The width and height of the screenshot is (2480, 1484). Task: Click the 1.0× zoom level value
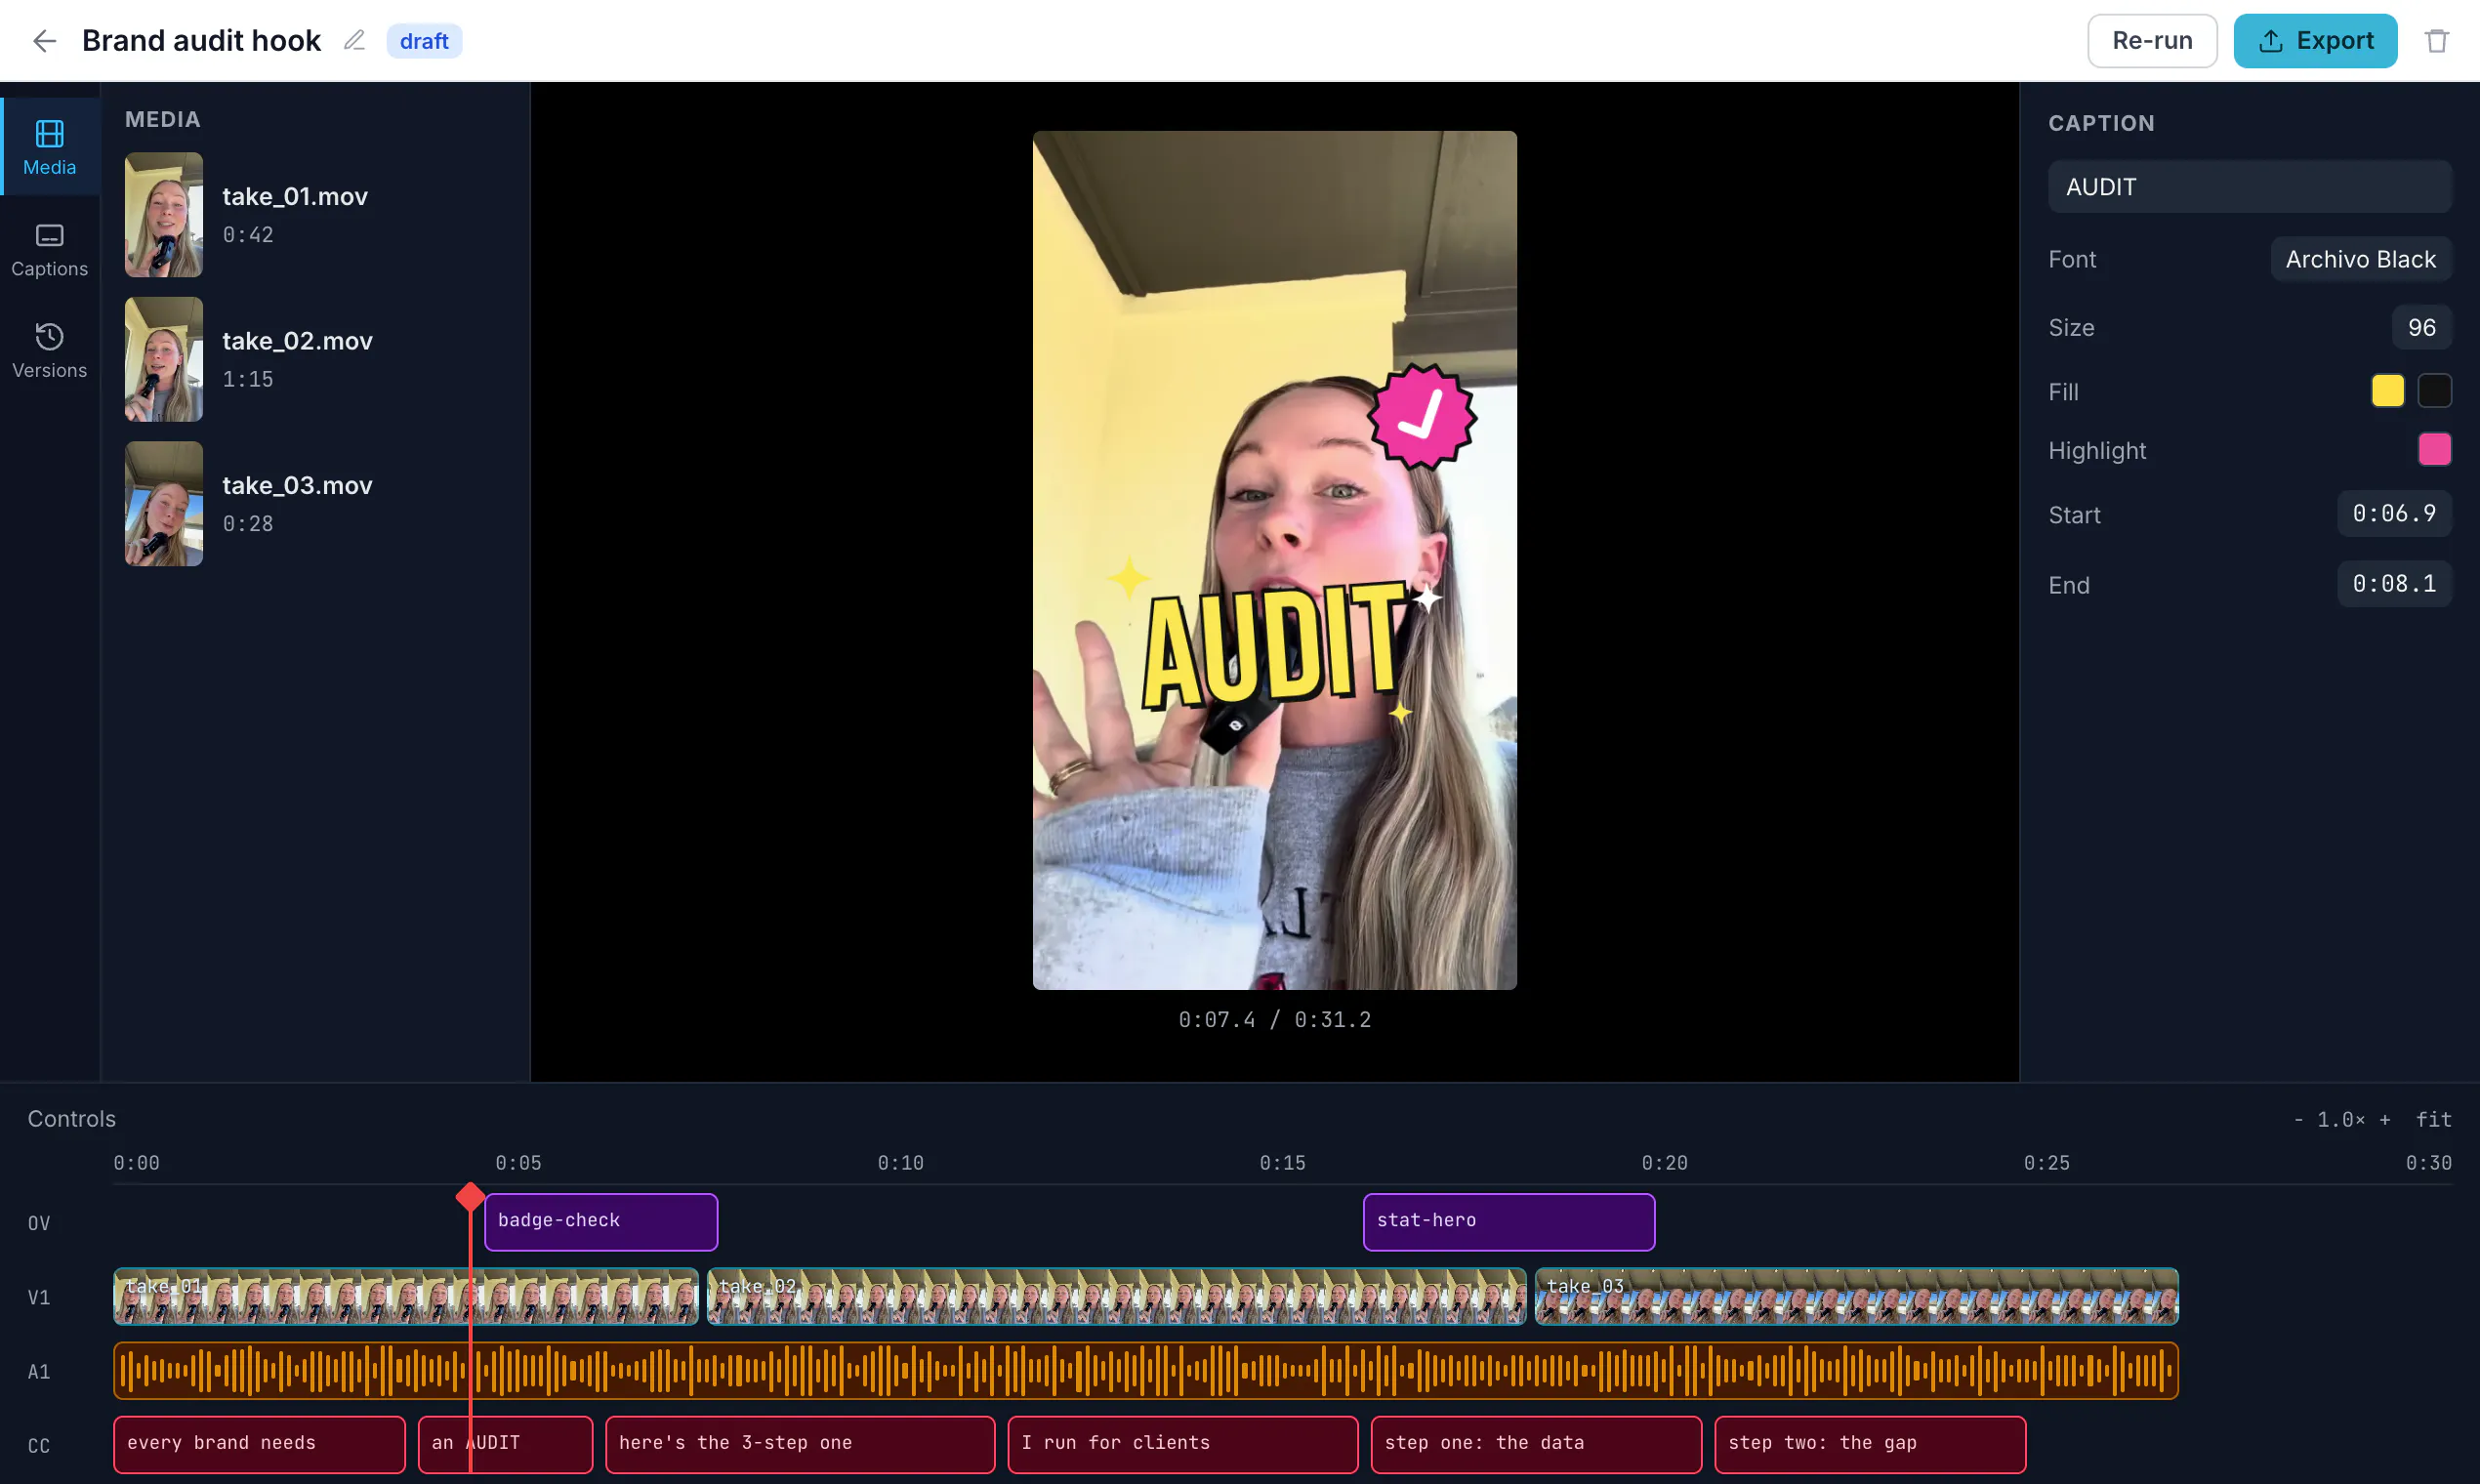tap(2341, 1120)
